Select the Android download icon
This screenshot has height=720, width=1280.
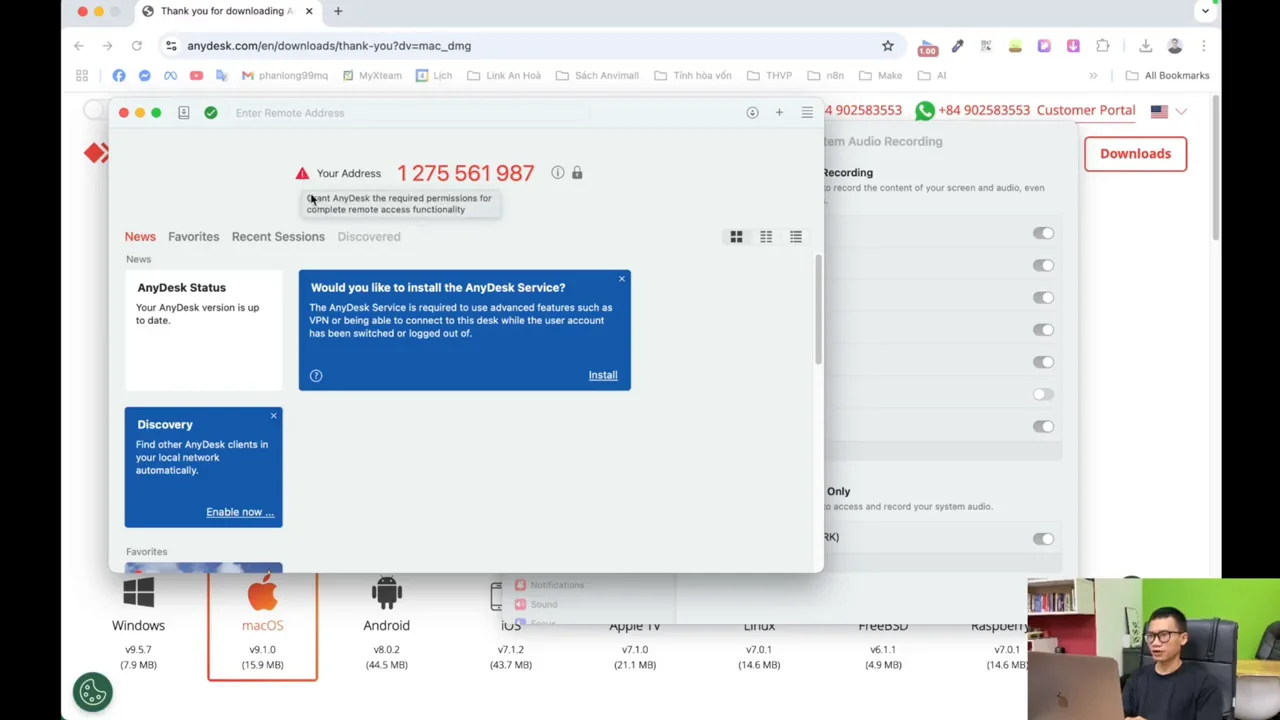click(x=386, y=594)
